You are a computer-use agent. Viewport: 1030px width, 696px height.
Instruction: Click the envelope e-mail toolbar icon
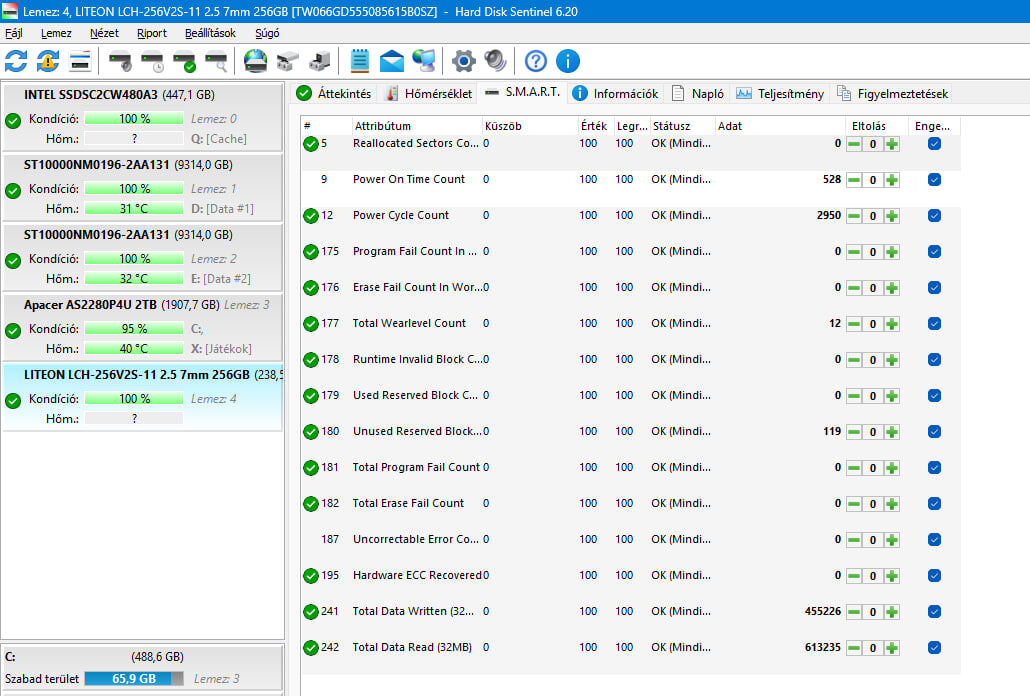[x=392, y=62]
